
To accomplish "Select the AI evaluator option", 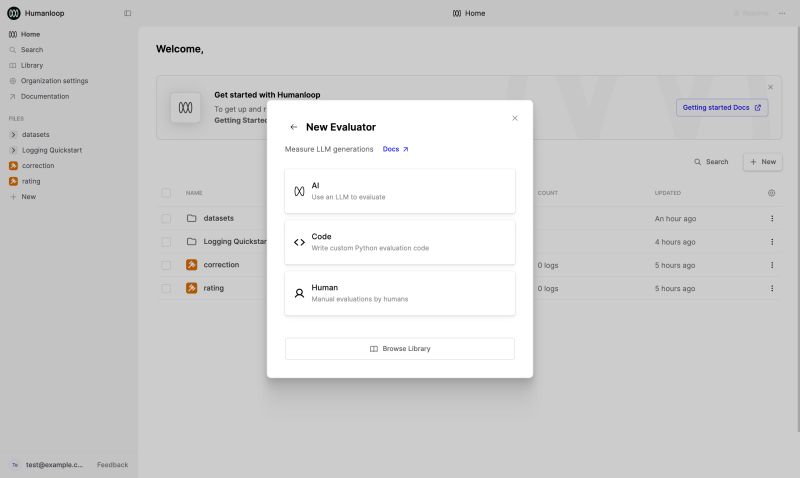I will tap(400, 191).
